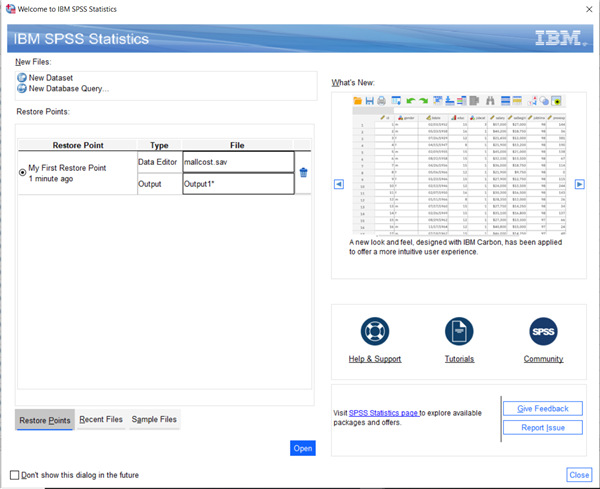Select My First Restore Point radio button
Image resolution: width=600 pixels, height=489 pixels.
tap(24, 172)
